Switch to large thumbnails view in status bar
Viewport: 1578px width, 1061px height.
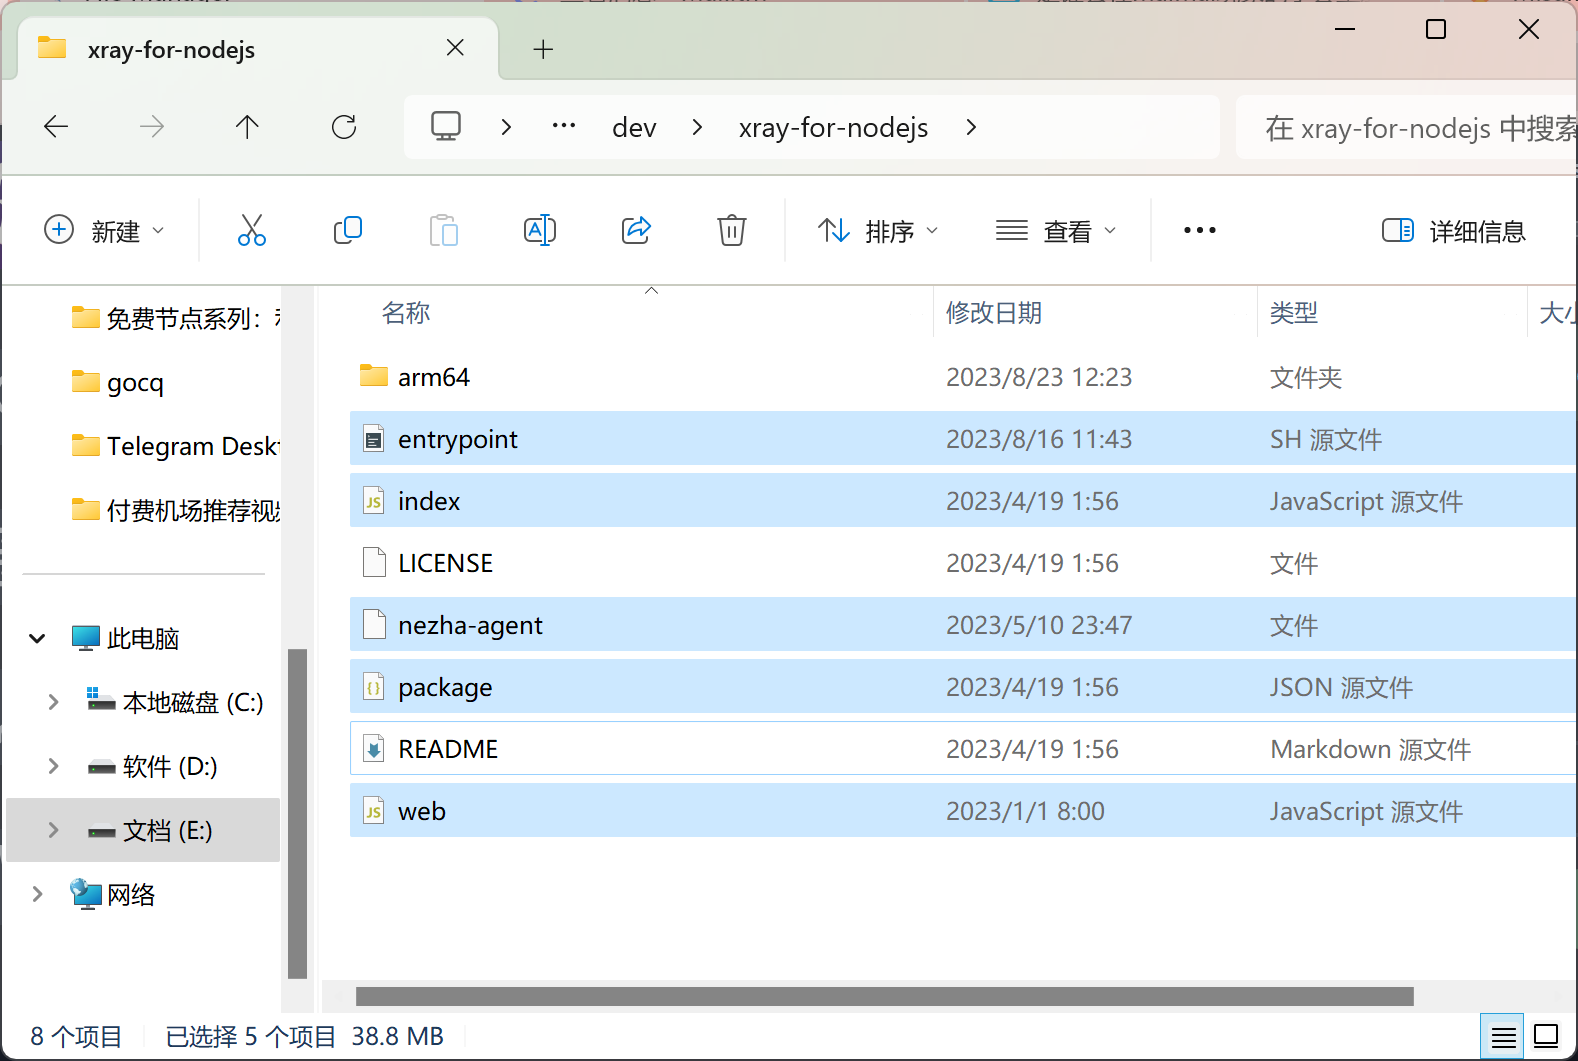1546,1037
